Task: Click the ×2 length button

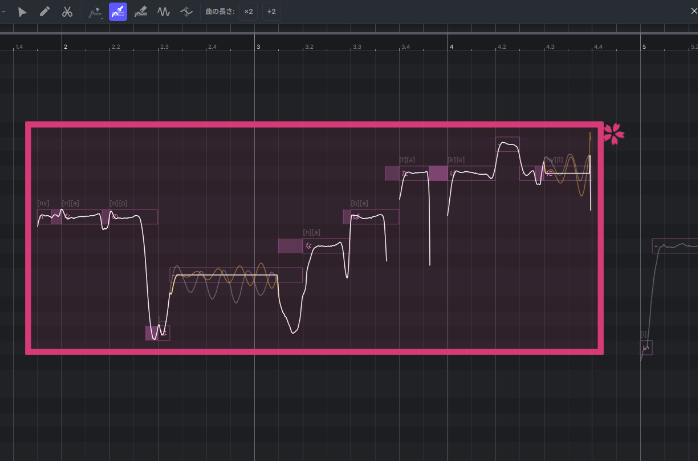Action: (248, 12)
